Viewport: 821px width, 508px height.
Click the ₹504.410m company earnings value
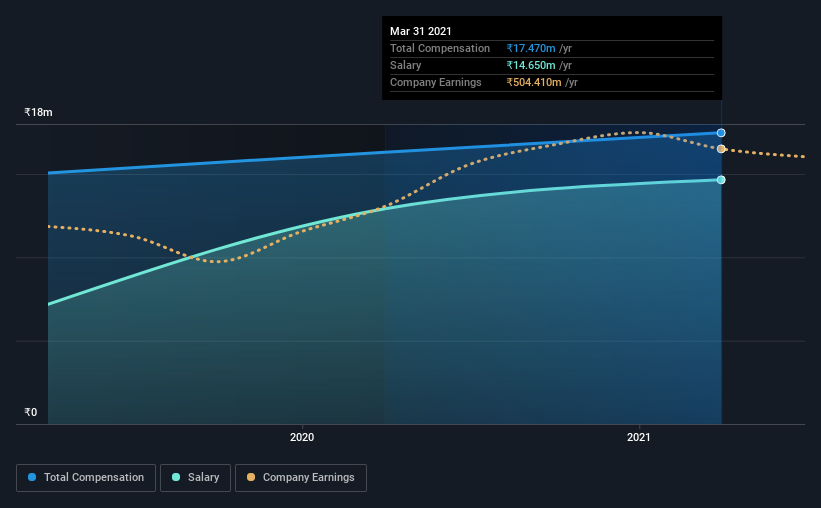[534, 83]
